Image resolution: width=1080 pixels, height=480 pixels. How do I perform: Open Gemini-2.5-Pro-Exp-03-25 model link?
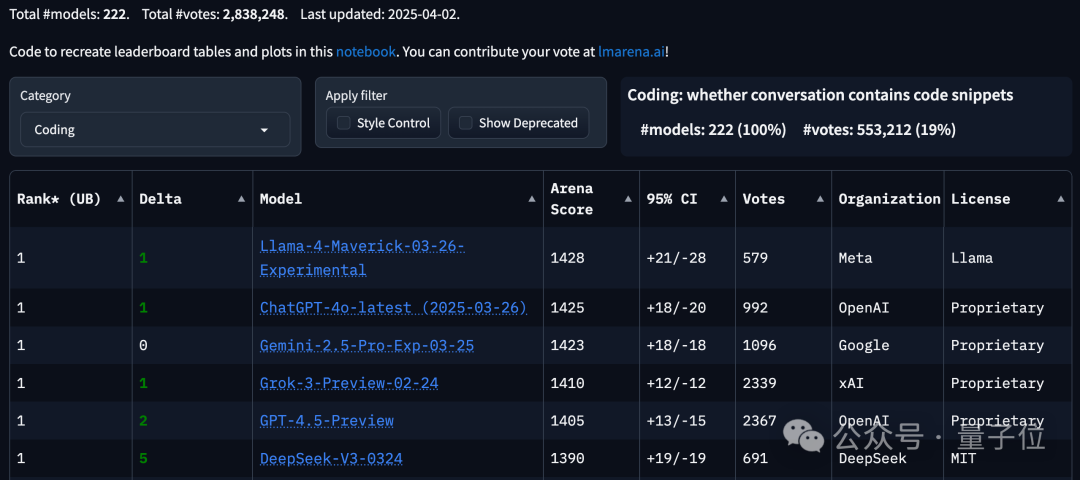click(366, 346)
